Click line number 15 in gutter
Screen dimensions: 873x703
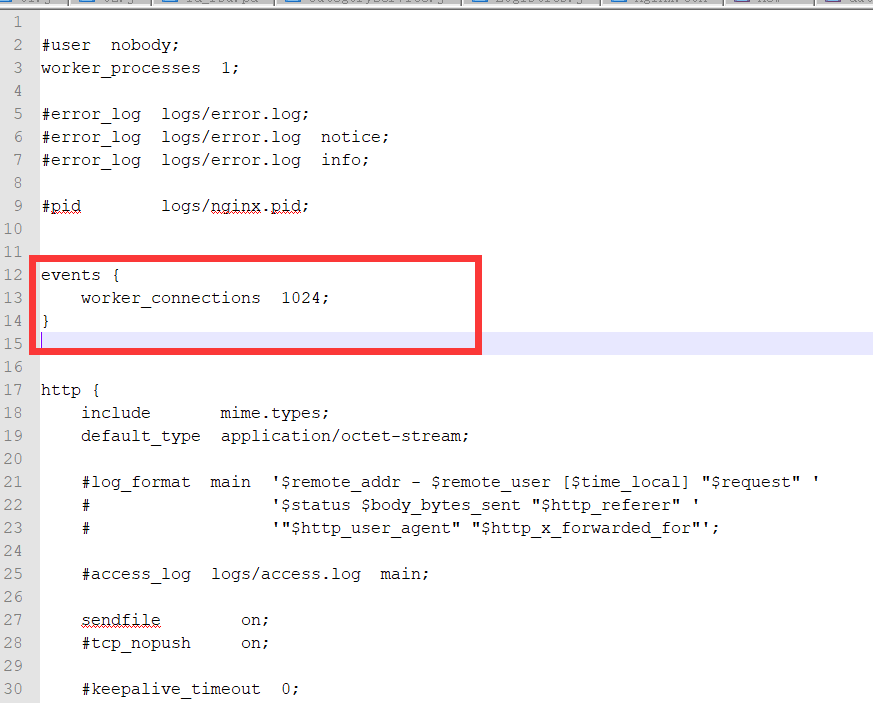tap(13, 344)
